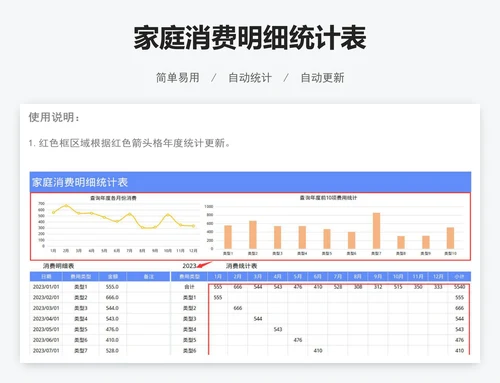This screenshot has width=500, height=383.
Task: Select the date cell 2023/07/01
Action: pyautogui.click(x=46, y=351)
